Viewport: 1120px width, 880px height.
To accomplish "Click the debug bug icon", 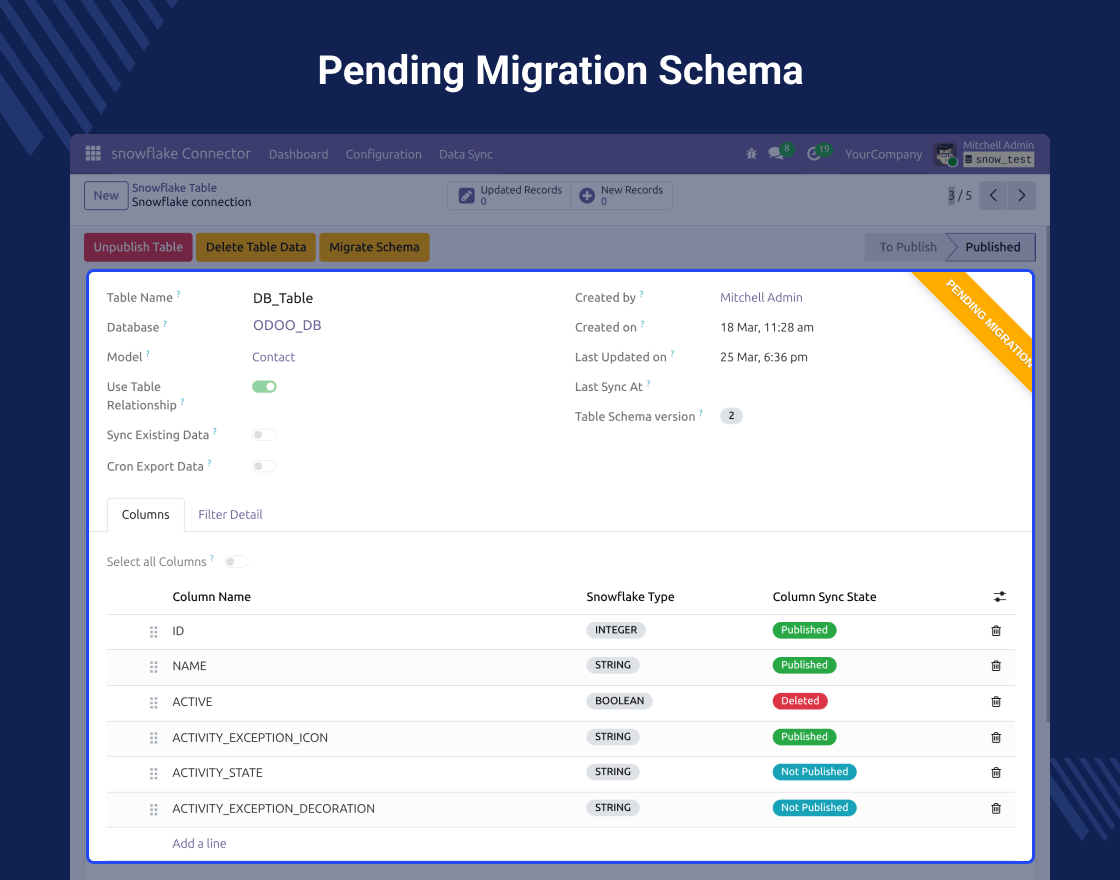I will pyautogui.click(x=751, y=154).
